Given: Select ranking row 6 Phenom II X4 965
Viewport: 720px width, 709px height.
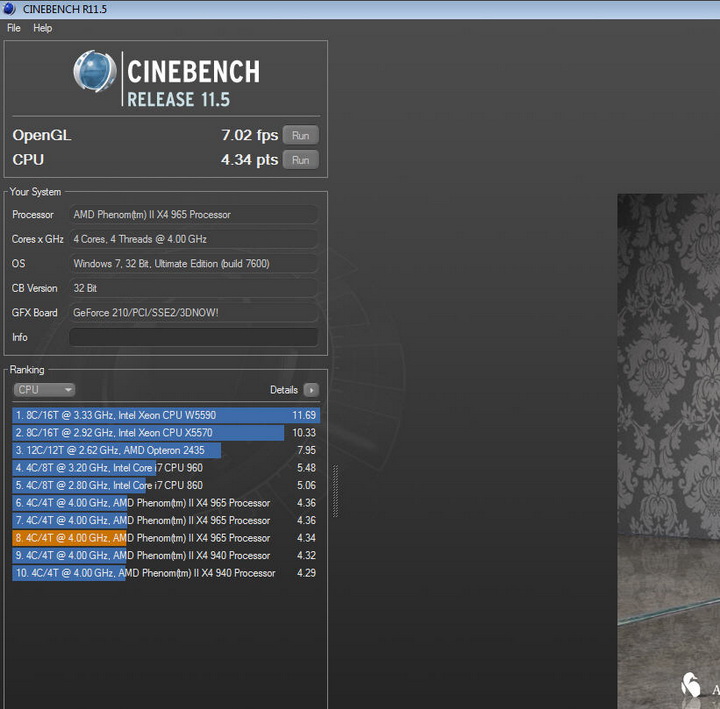Looking at the screenshot, I should (166, 503).
